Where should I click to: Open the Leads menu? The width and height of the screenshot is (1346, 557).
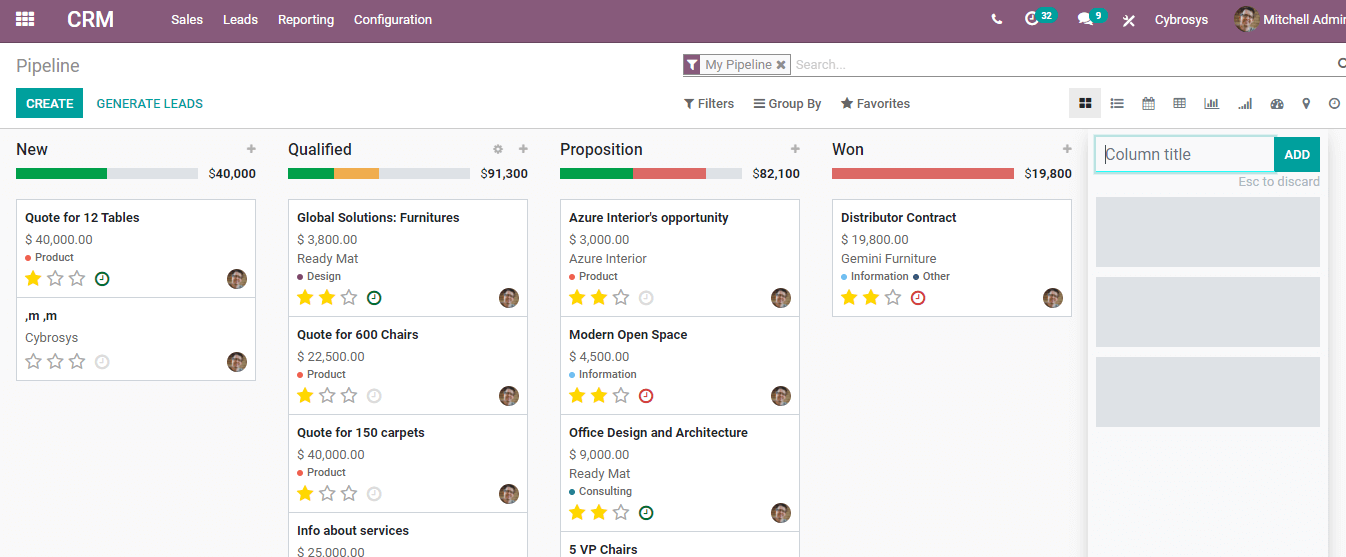[240, 20]
